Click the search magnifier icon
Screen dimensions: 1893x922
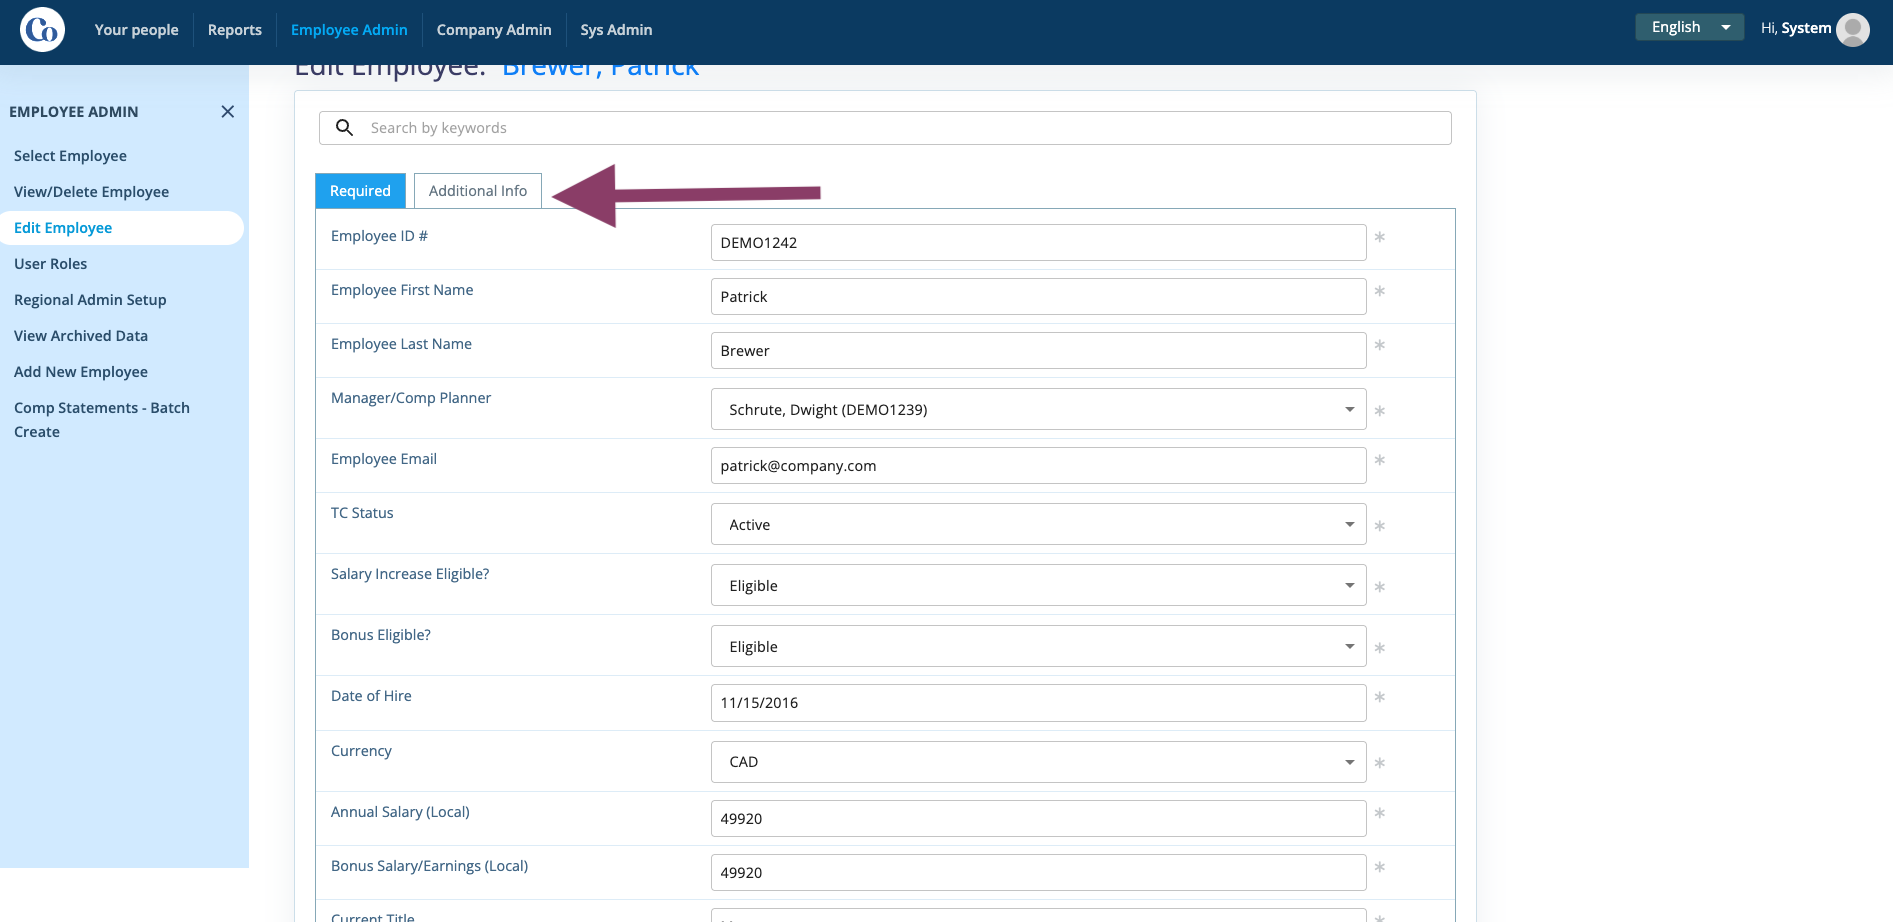pos(344,128)
